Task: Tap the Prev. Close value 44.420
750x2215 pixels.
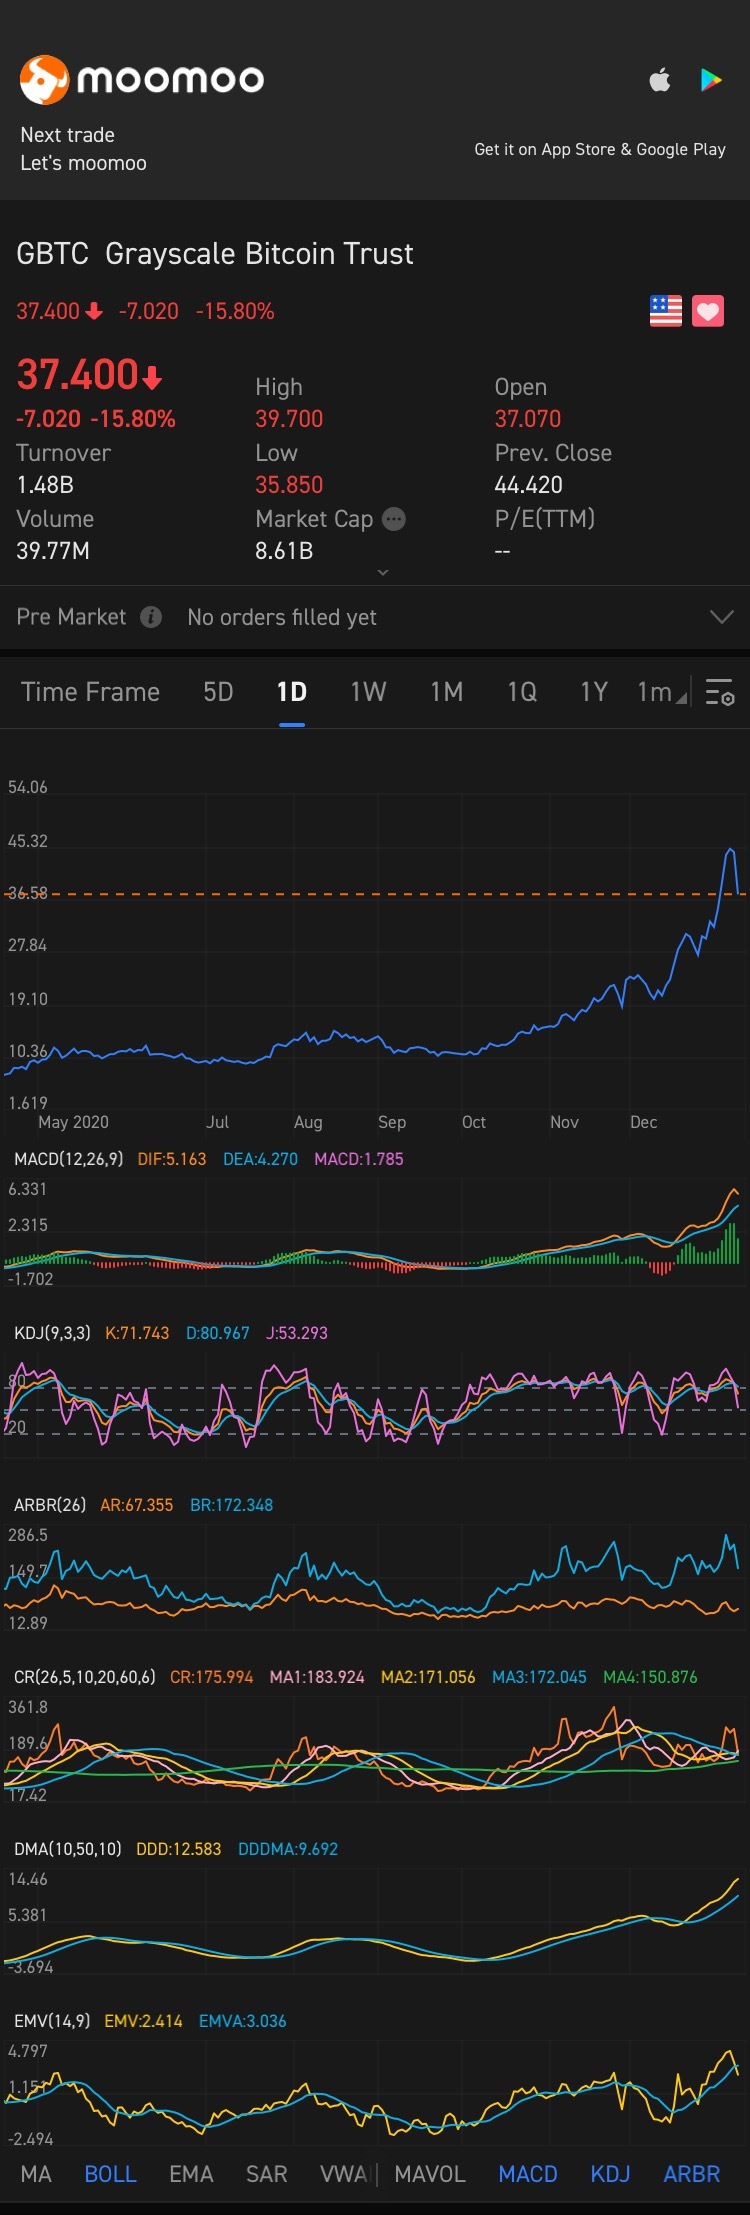Action: (529, 485)
